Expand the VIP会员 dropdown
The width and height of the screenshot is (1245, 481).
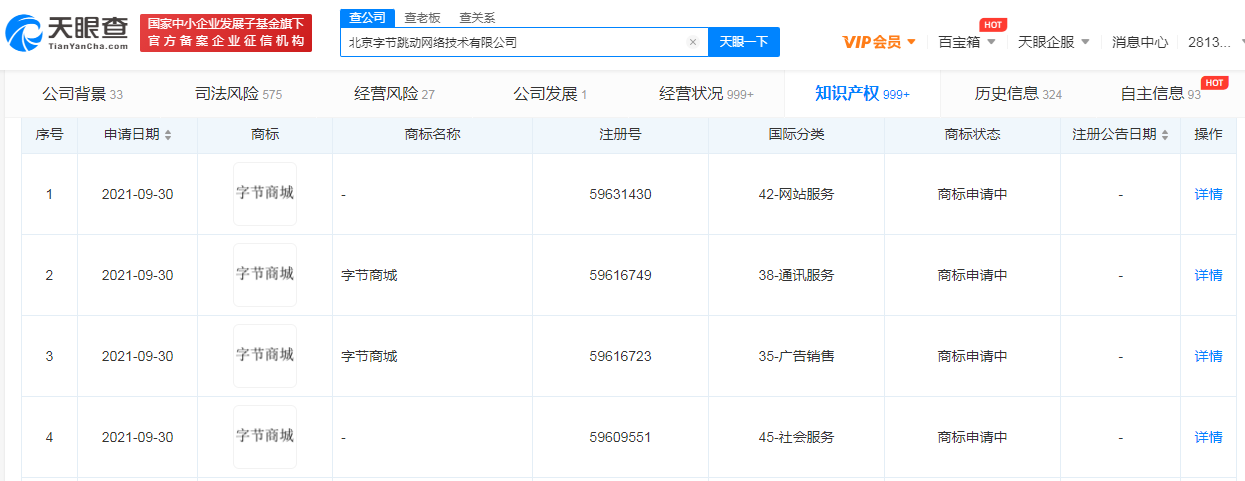[879, 42]
